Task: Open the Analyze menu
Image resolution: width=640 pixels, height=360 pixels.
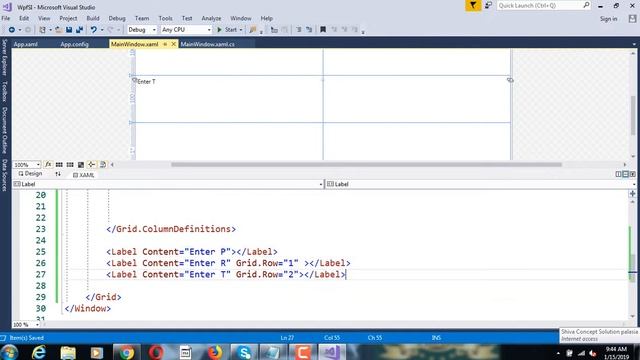Action: tap(211, 18)
